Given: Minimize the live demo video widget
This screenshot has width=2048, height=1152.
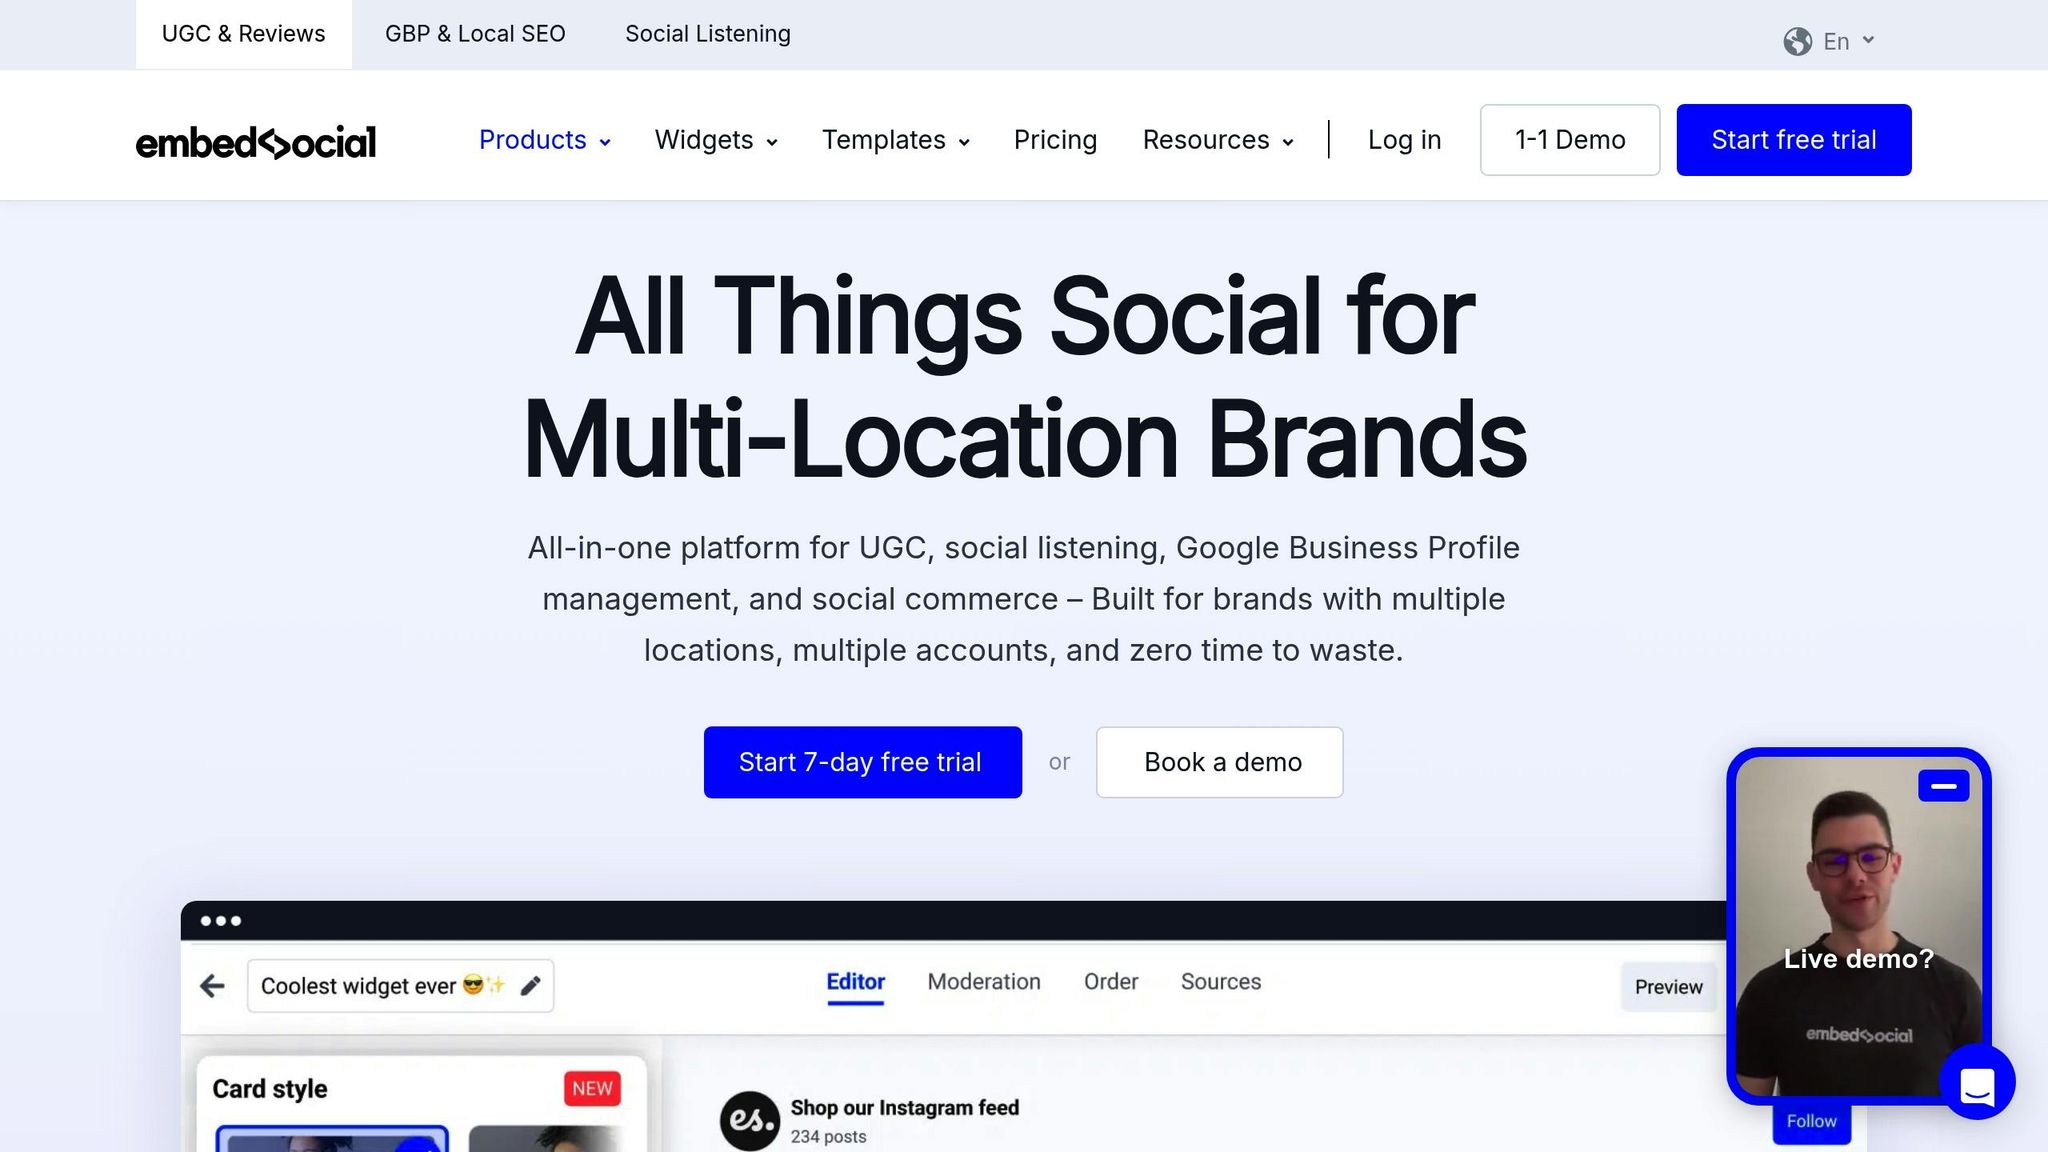Looking at the screenshot, I should pyautogui.click(x=1943, y=786).
